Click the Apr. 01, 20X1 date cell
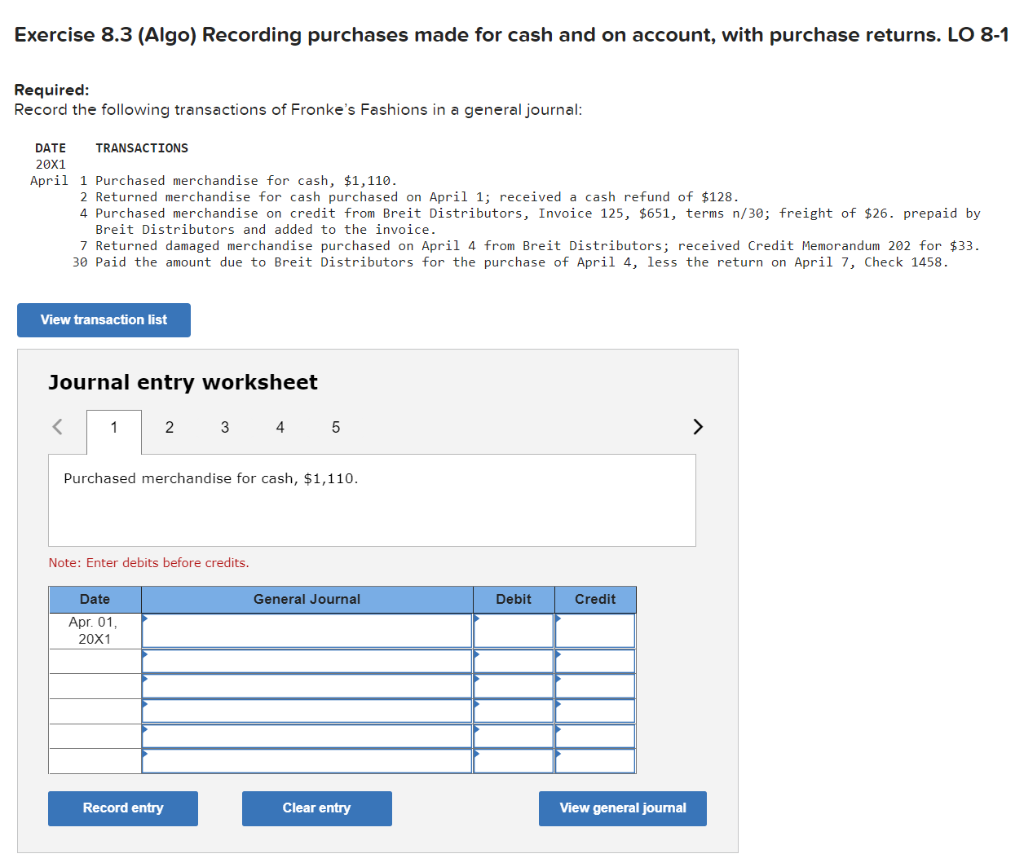 click(94, 630)
